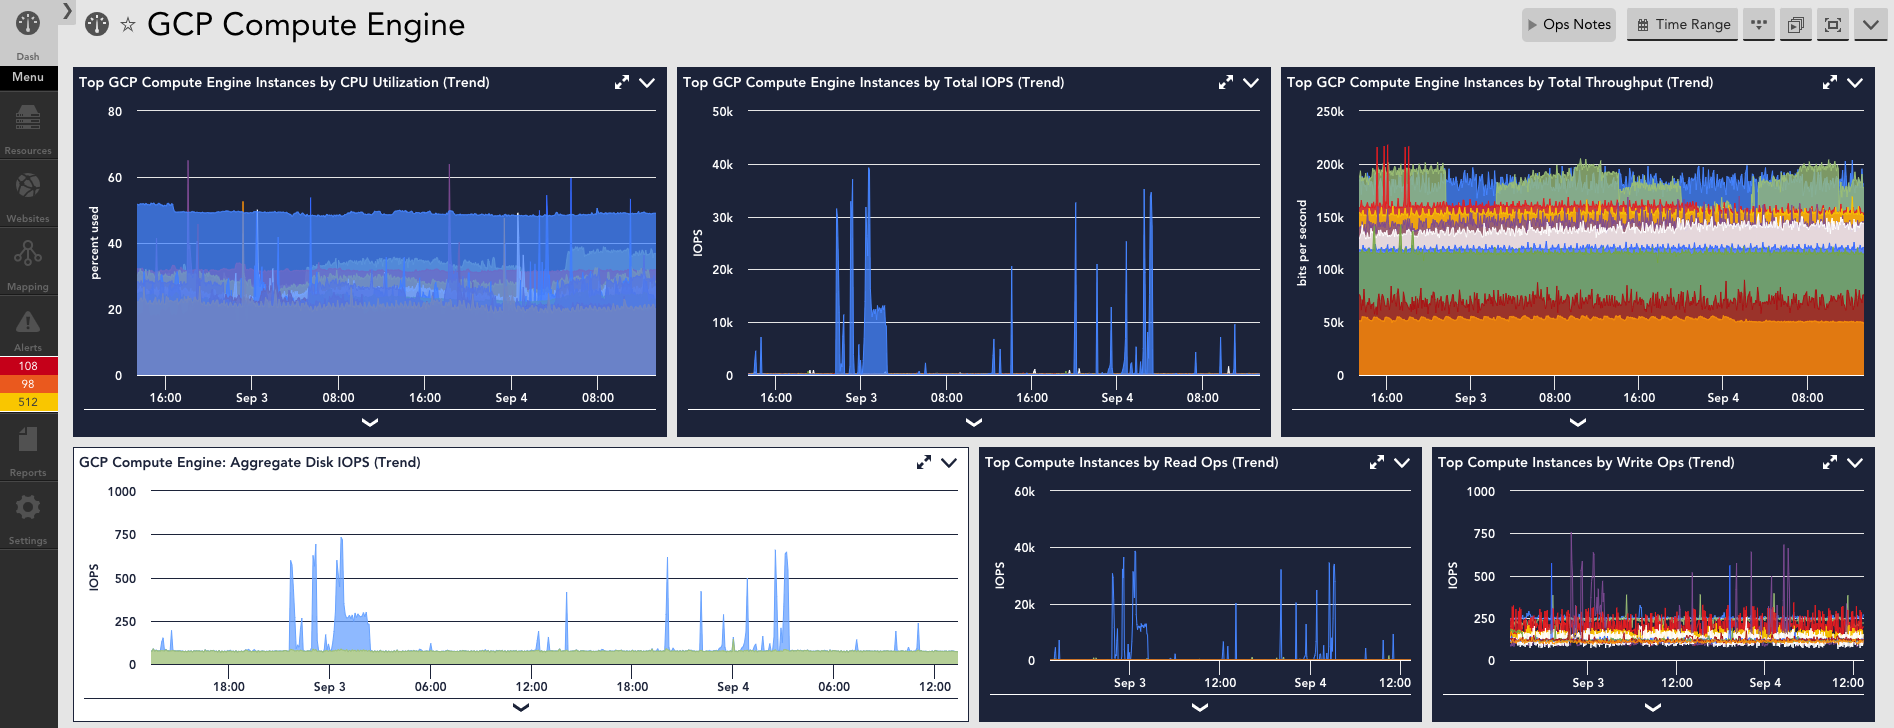1894x728 pixels.
Task: Click the tallest spike in Total IOPS chart
Action: (x=869, y=270)
